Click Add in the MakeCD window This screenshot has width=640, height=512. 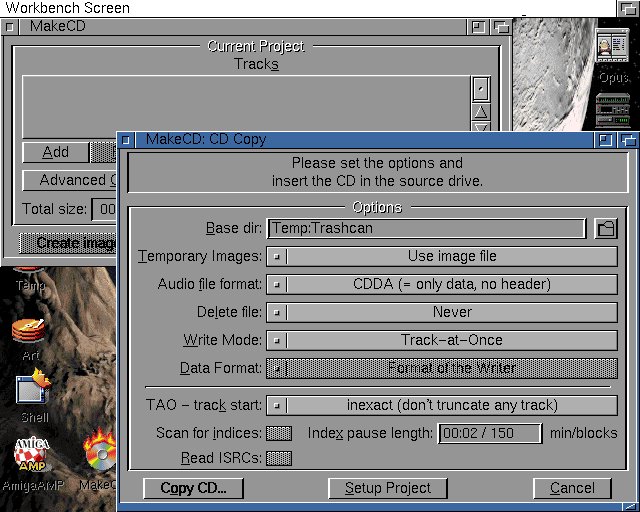coord(56,152)
